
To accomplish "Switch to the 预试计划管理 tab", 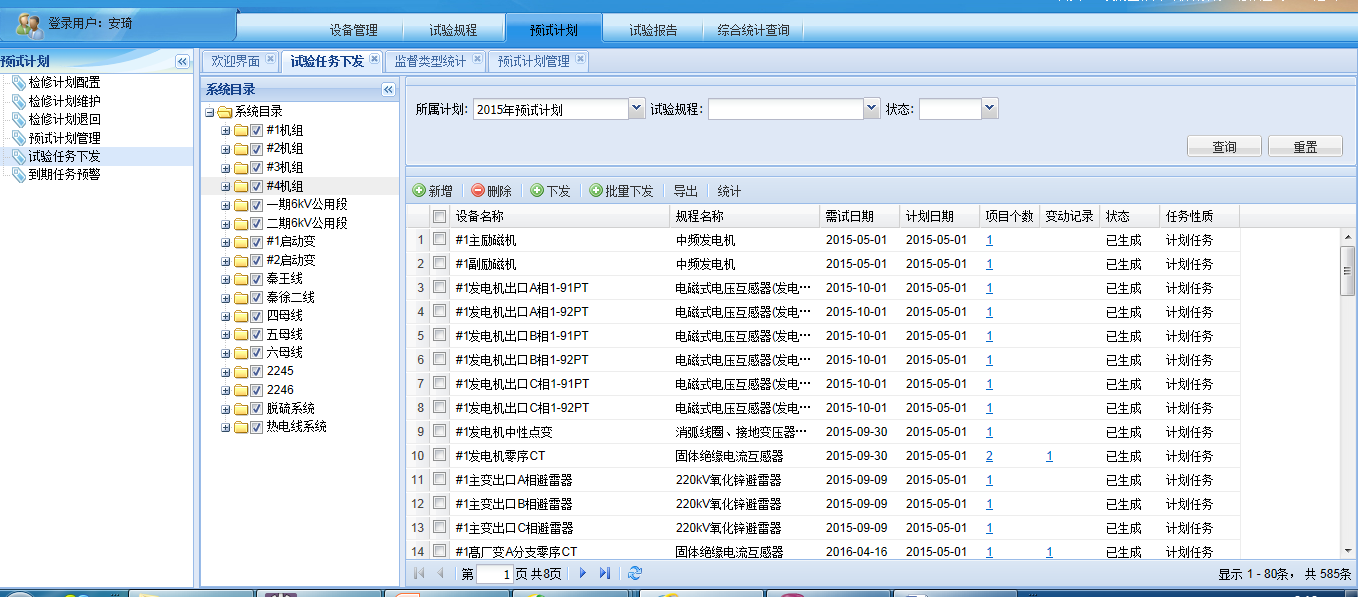I will pyautogui.click(x=533, y=61).
